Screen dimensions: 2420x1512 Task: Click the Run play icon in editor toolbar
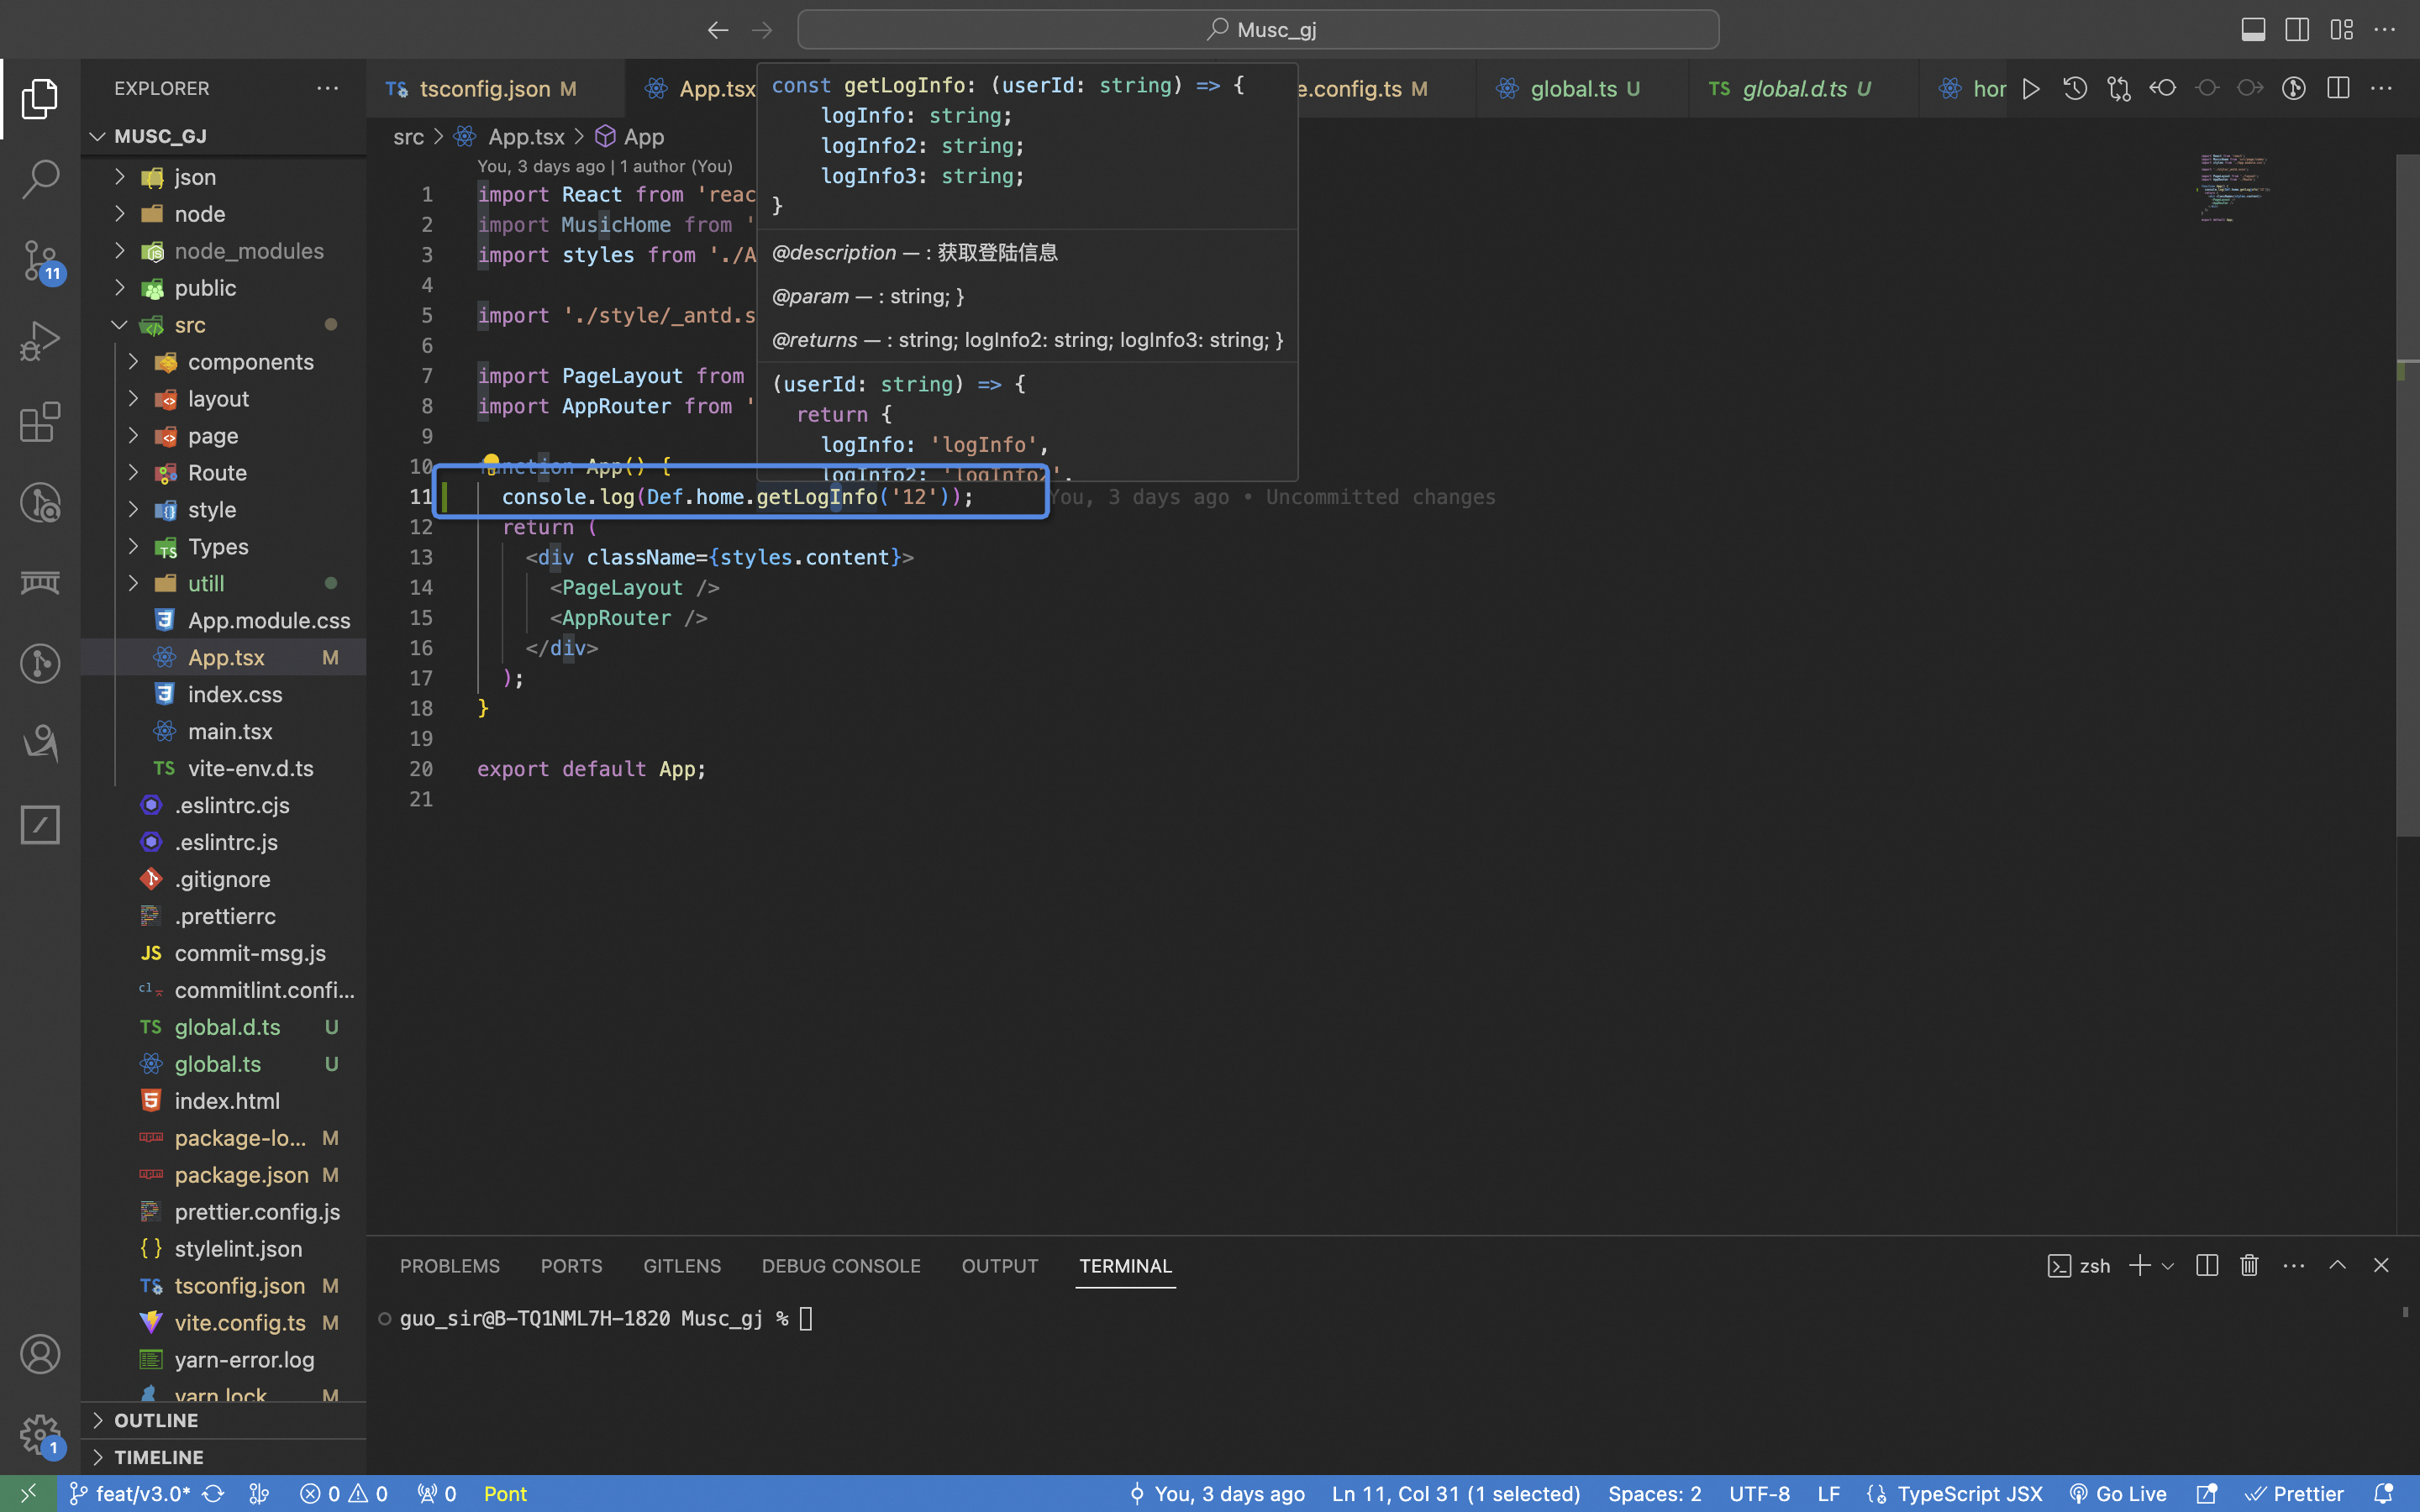pyautogui.click(x=2031, y=89)
